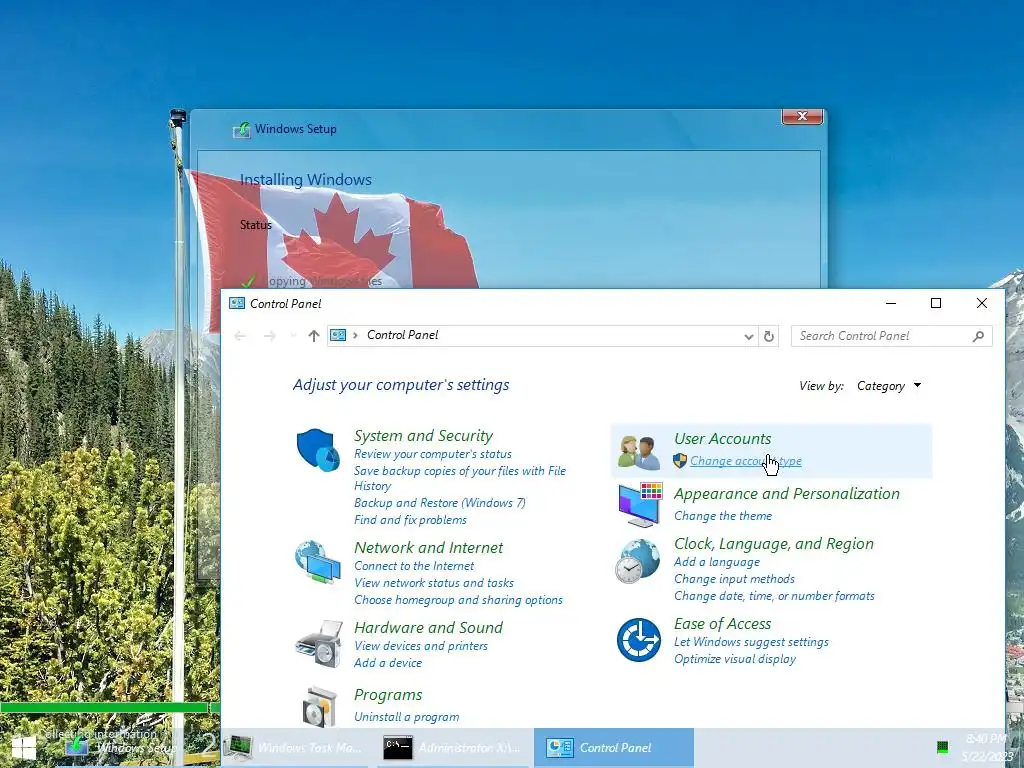Open Change date, time, or number formats

click(x=774, y=596)
